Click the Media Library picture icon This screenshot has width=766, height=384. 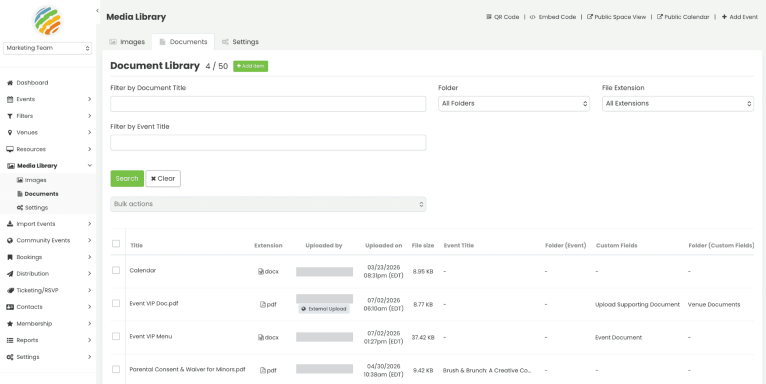[x=10, y=166]
